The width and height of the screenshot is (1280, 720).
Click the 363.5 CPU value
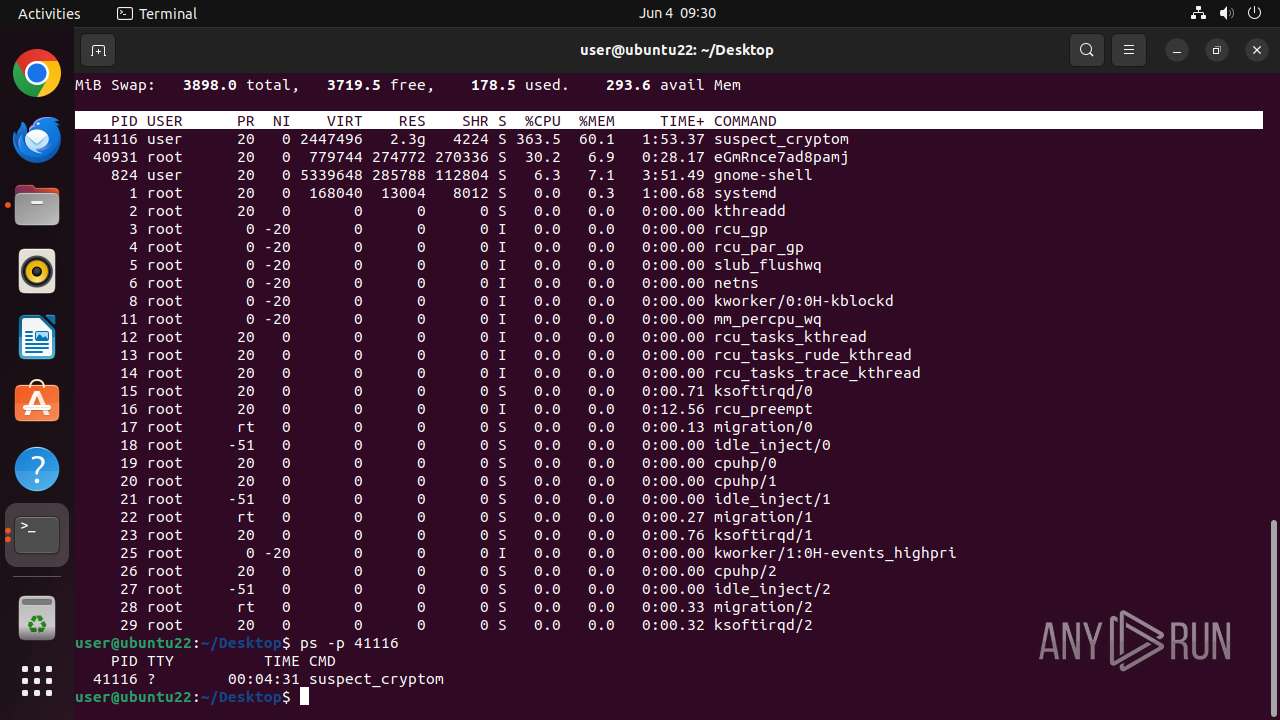pos(538,139)
